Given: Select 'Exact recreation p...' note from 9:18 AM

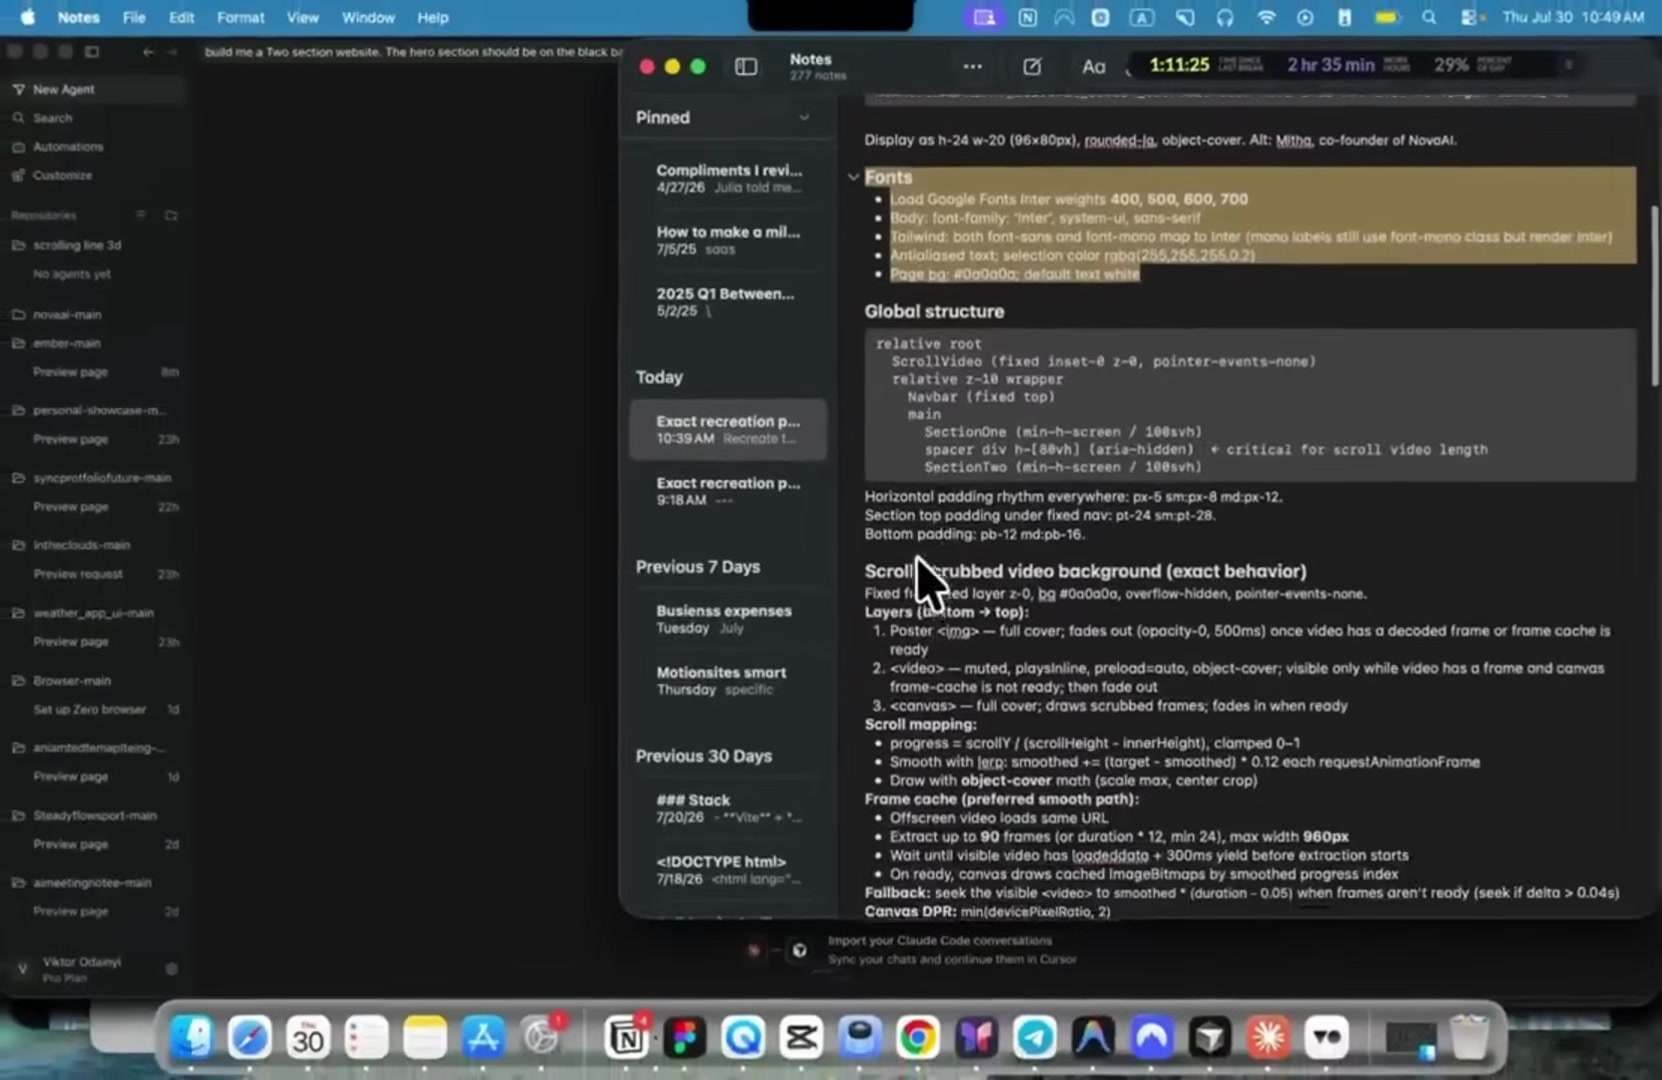Looking at the screenshot, I should pyautogui.click(x=728, y=491).
